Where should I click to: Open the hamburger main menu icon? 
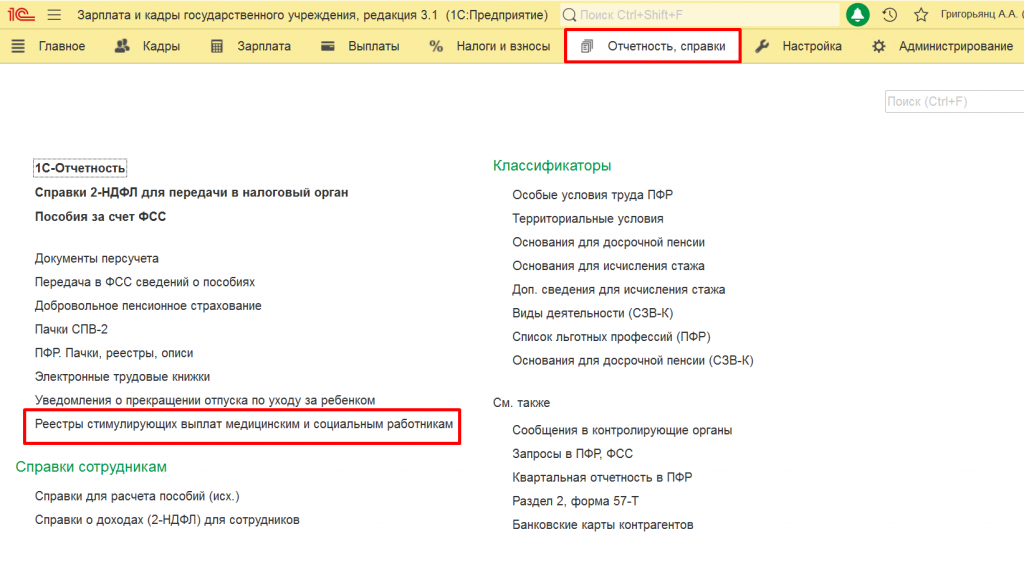(x=54, y=15)
